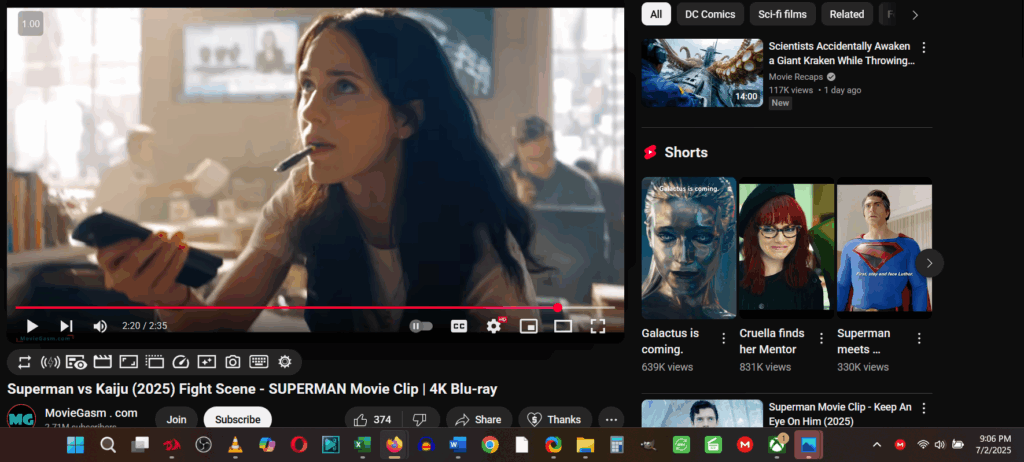The image size is (1024, 462).
Task: Toggle the autoplay switch in player
Action: pyautogui.click(x=421, y=326)
